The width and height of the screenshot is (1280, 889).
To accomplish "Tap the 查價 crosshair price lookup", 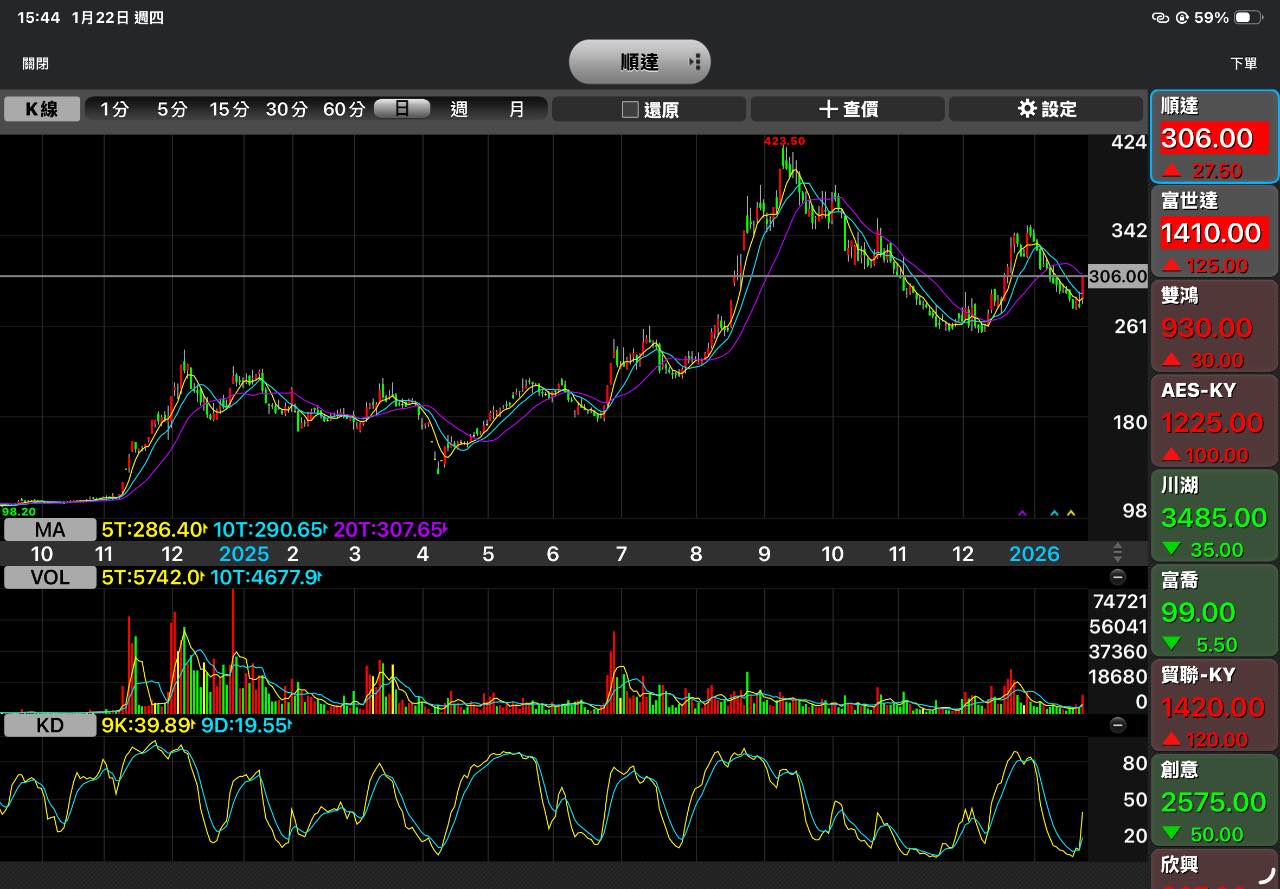I will coord(848,109).
